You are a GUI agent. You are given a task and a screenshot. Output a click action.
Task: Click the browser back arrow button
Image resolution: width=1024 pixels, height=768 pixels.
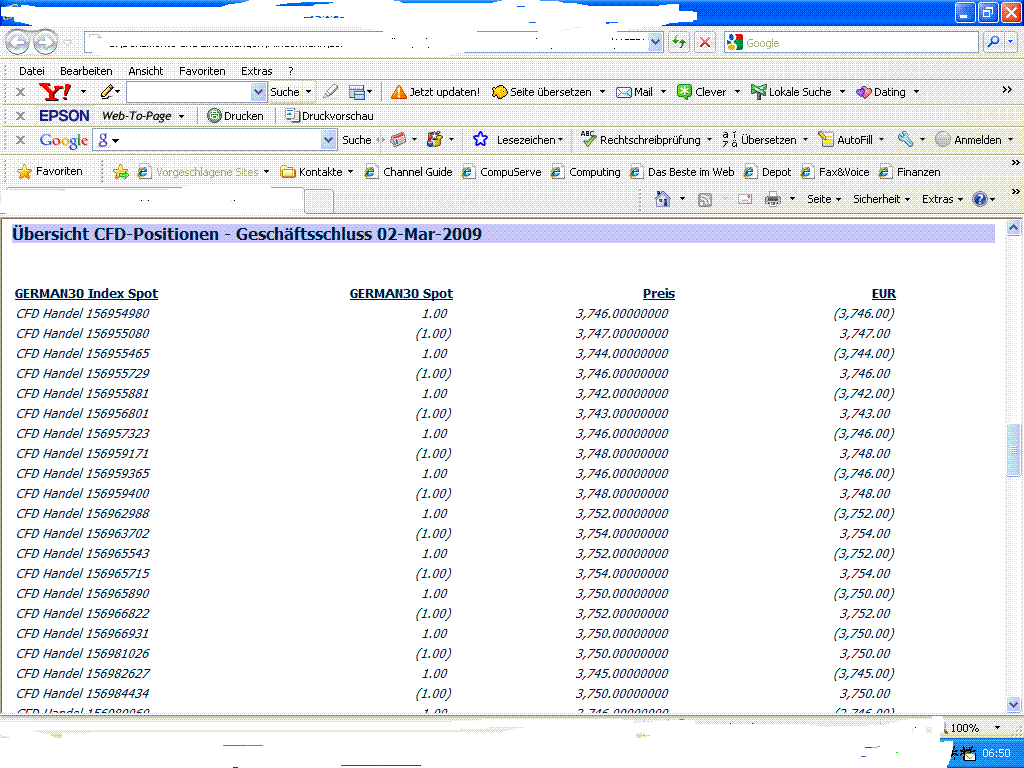tap(18, 42)
